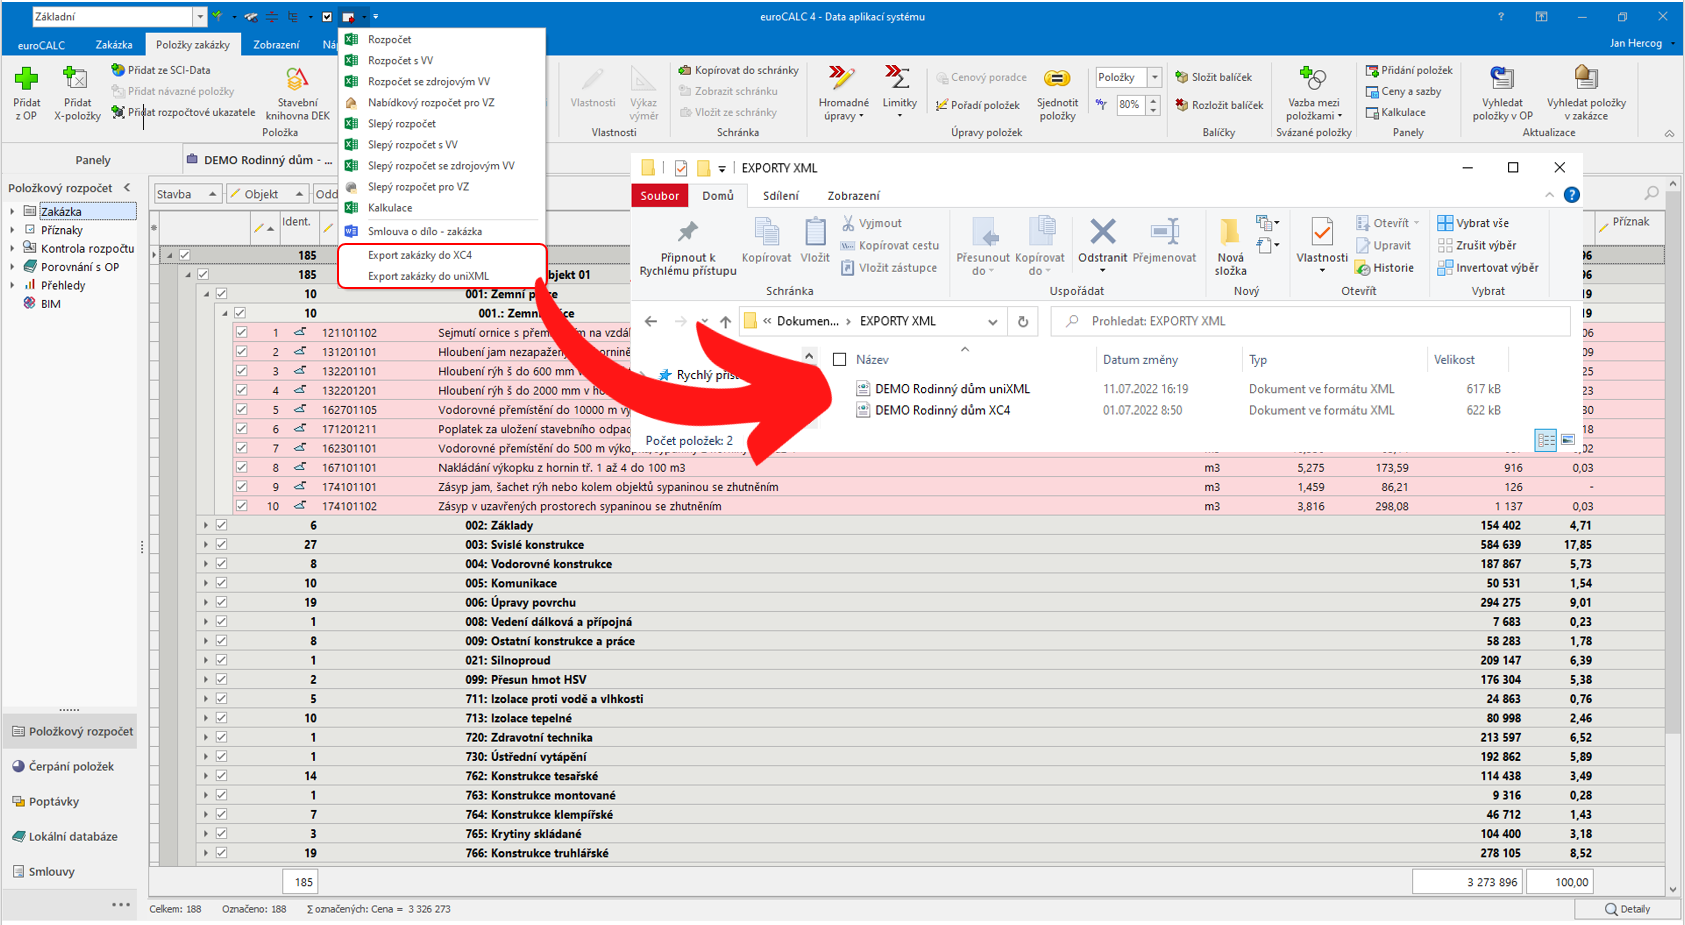Click Kopírovat do schránky

(738, 70)
